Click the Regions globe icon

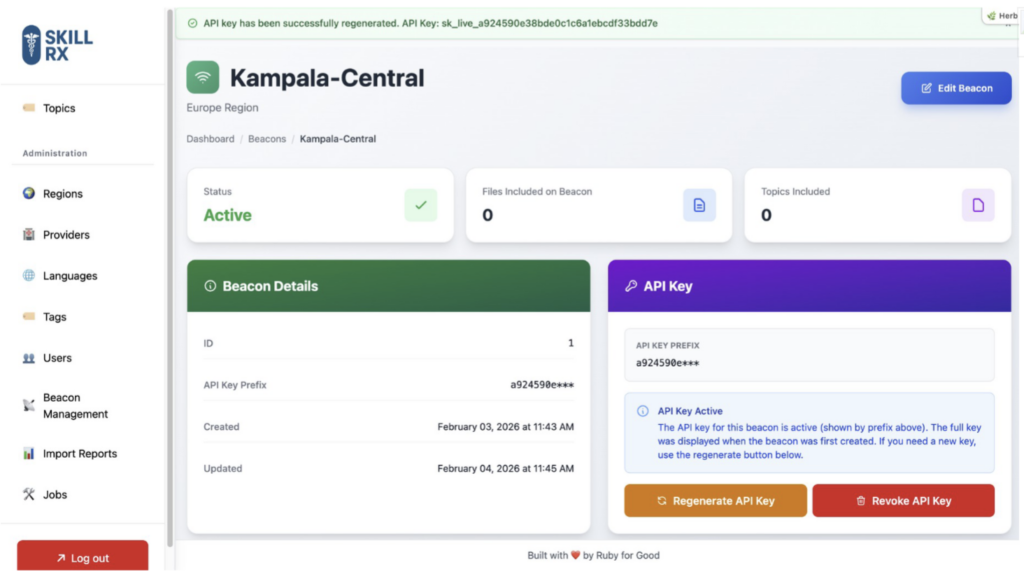(x=29, y=193)
